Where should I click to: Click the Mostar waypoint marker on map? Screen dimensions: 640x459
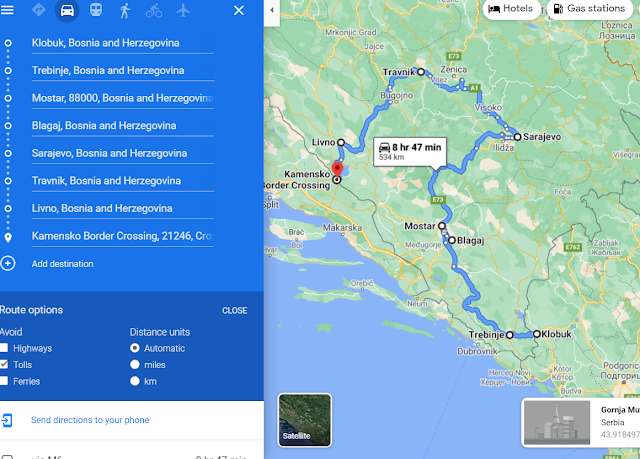tap(442, 226)
